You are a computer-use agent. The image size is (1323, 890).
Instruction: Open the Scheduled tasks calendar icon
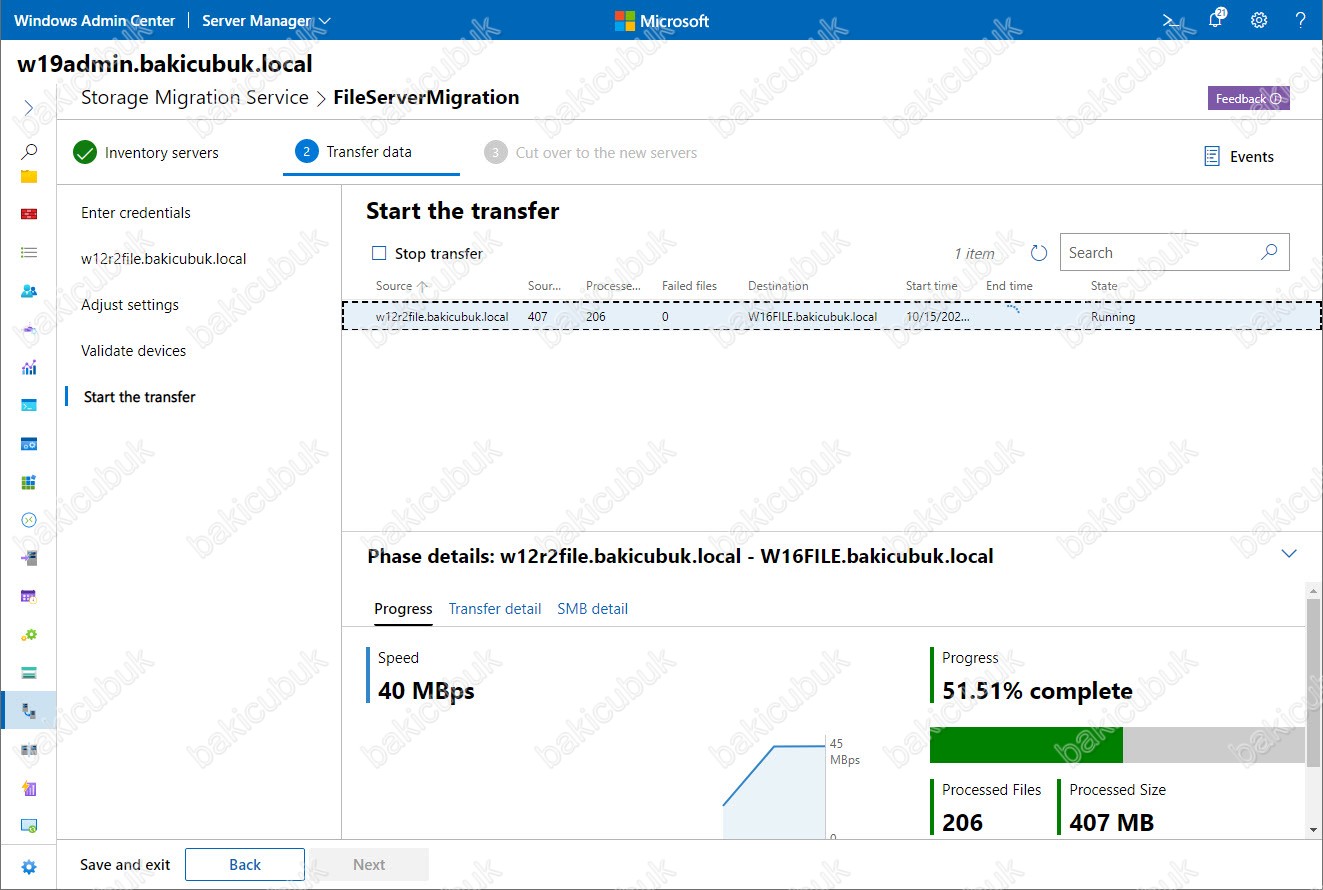[29, 596]
